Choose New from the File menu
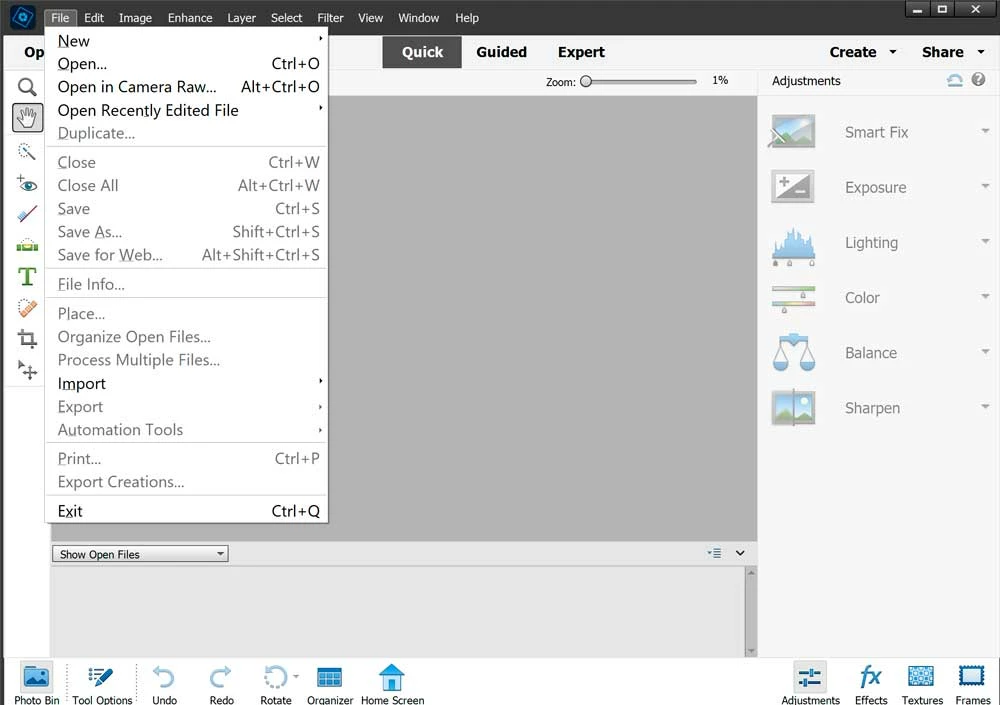Viewport: 1000px width, 705px height. pos(187,41)
